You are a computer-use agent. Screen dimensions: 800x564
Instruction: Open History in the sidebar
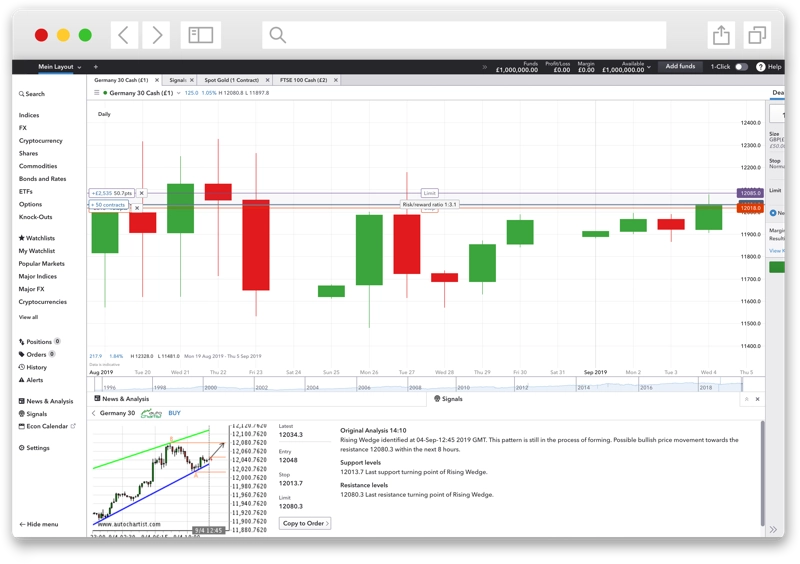(33, 367)
